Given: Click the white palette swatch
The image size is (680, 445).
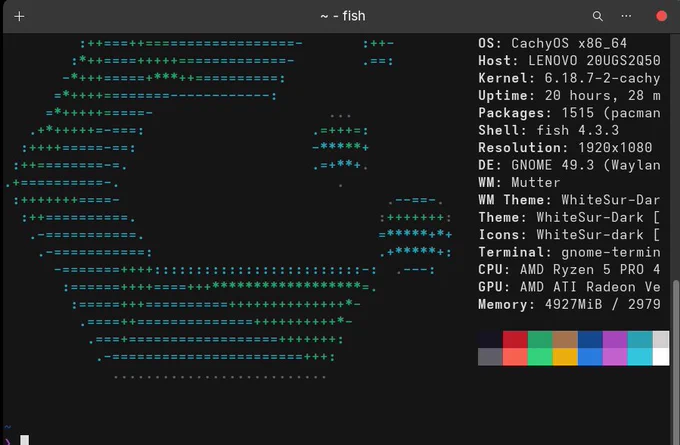Looking at the screenshot, I should click(x=661, y=357).
